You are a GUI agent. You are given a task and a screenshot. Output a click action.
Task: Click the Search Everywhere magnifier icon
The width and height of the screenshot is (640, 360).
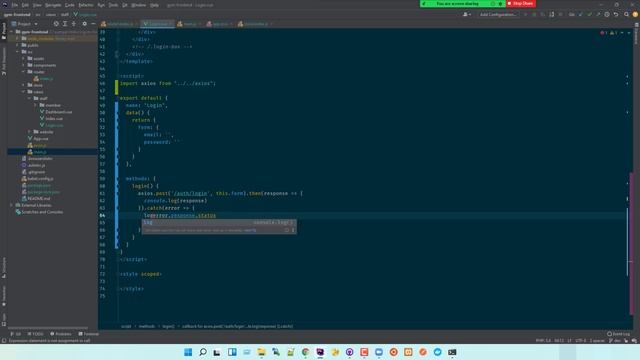click(626, 14)
